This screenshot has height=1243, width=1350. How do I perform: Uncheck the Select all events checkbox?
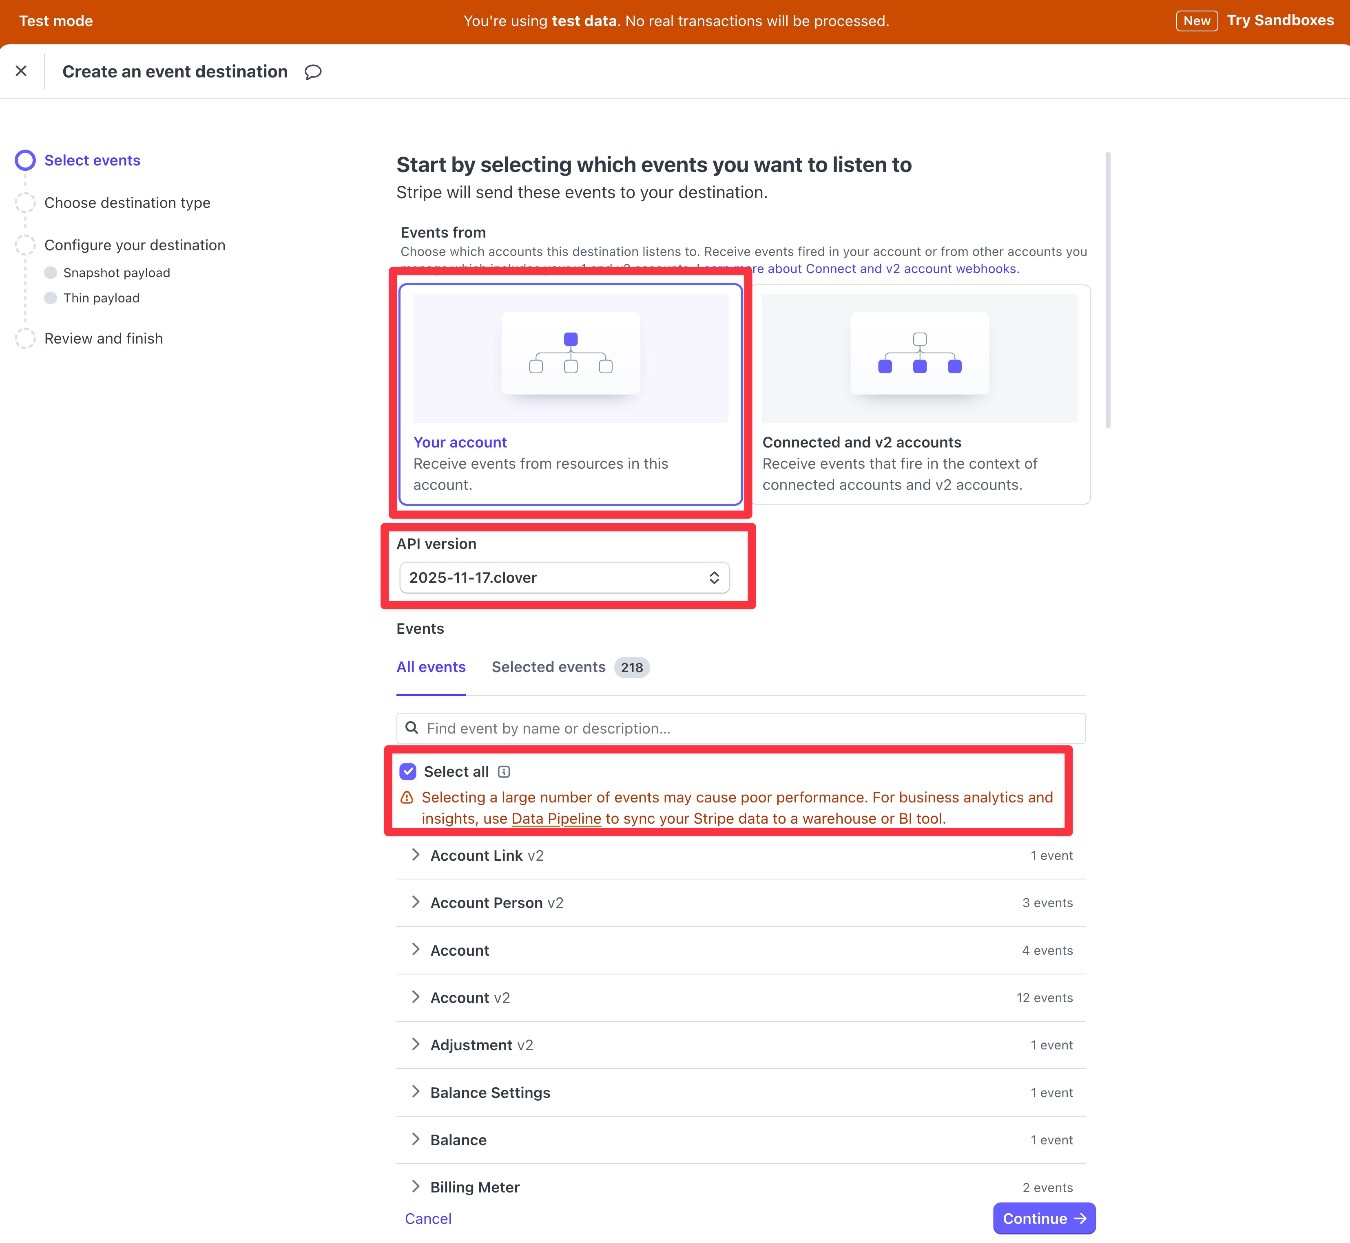tap(407, 771)
